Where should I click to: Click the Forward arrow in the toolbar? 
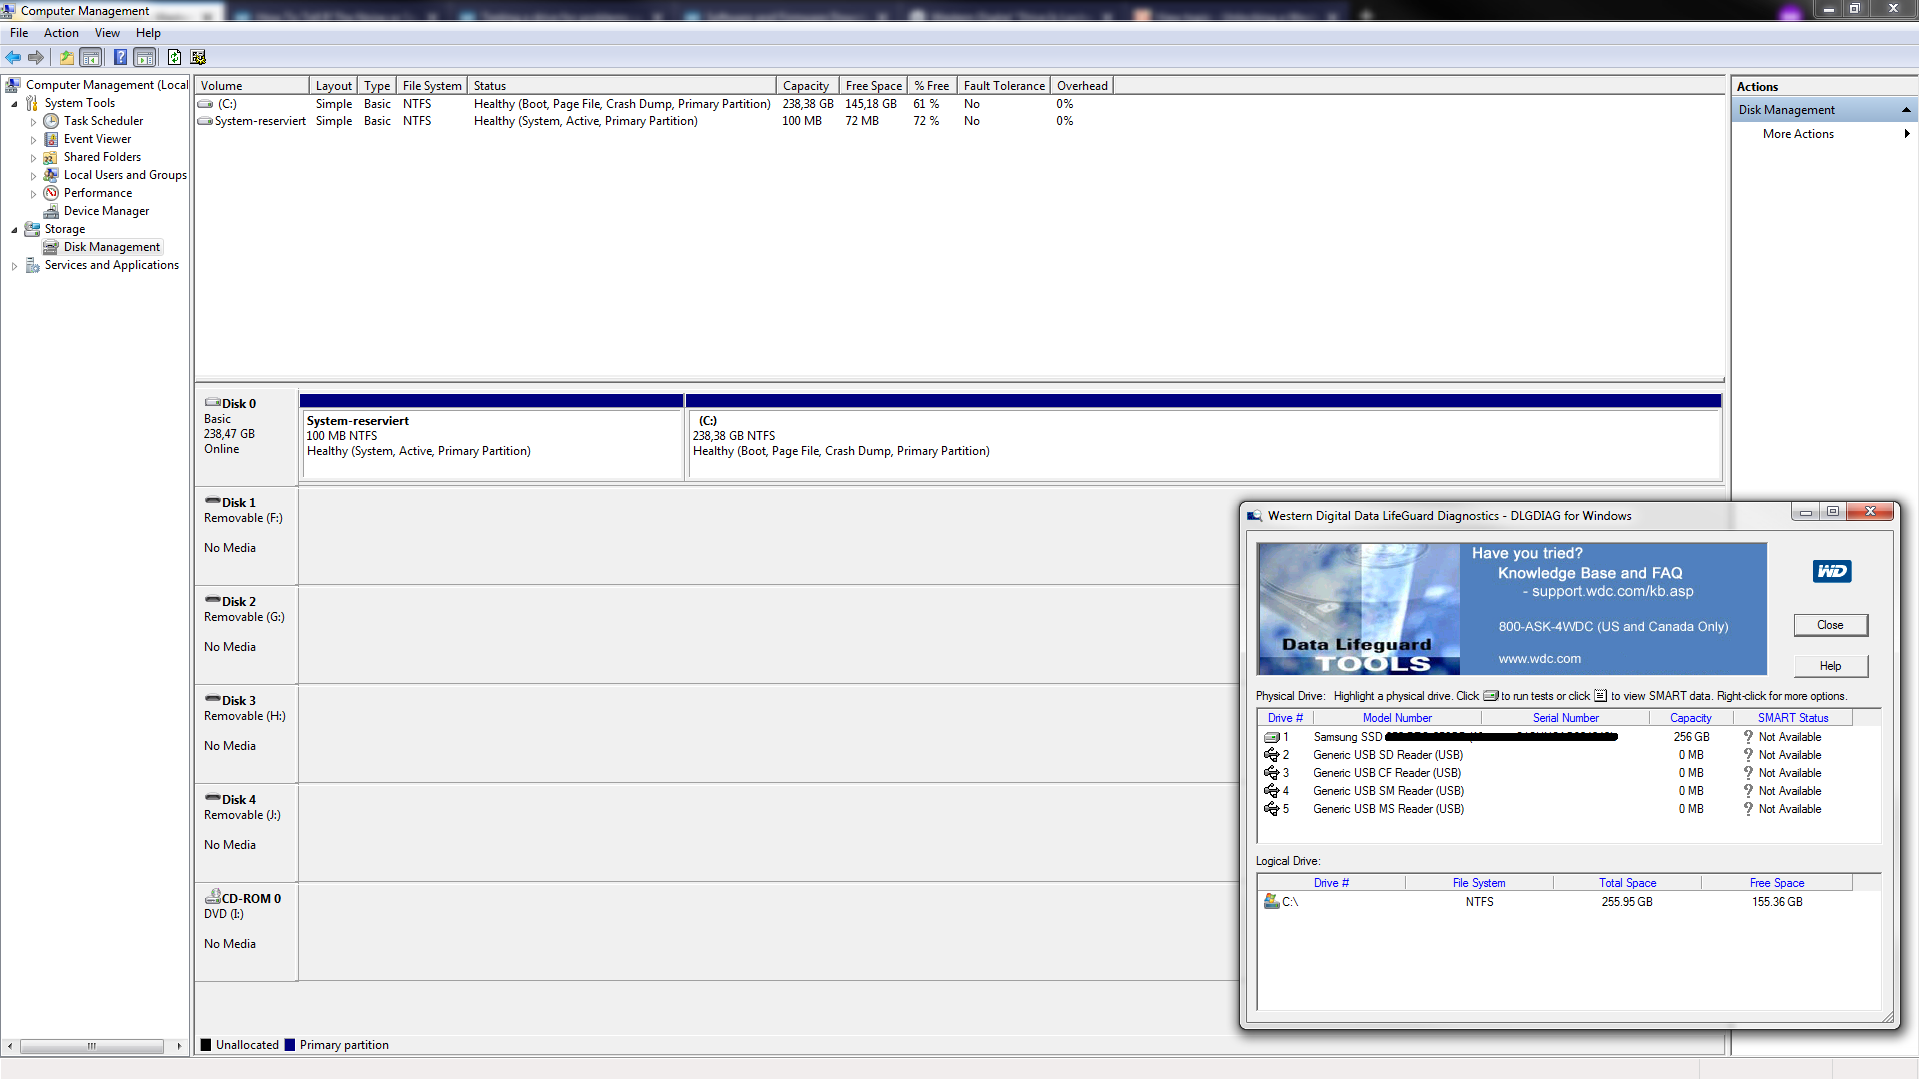pos(36,57)
